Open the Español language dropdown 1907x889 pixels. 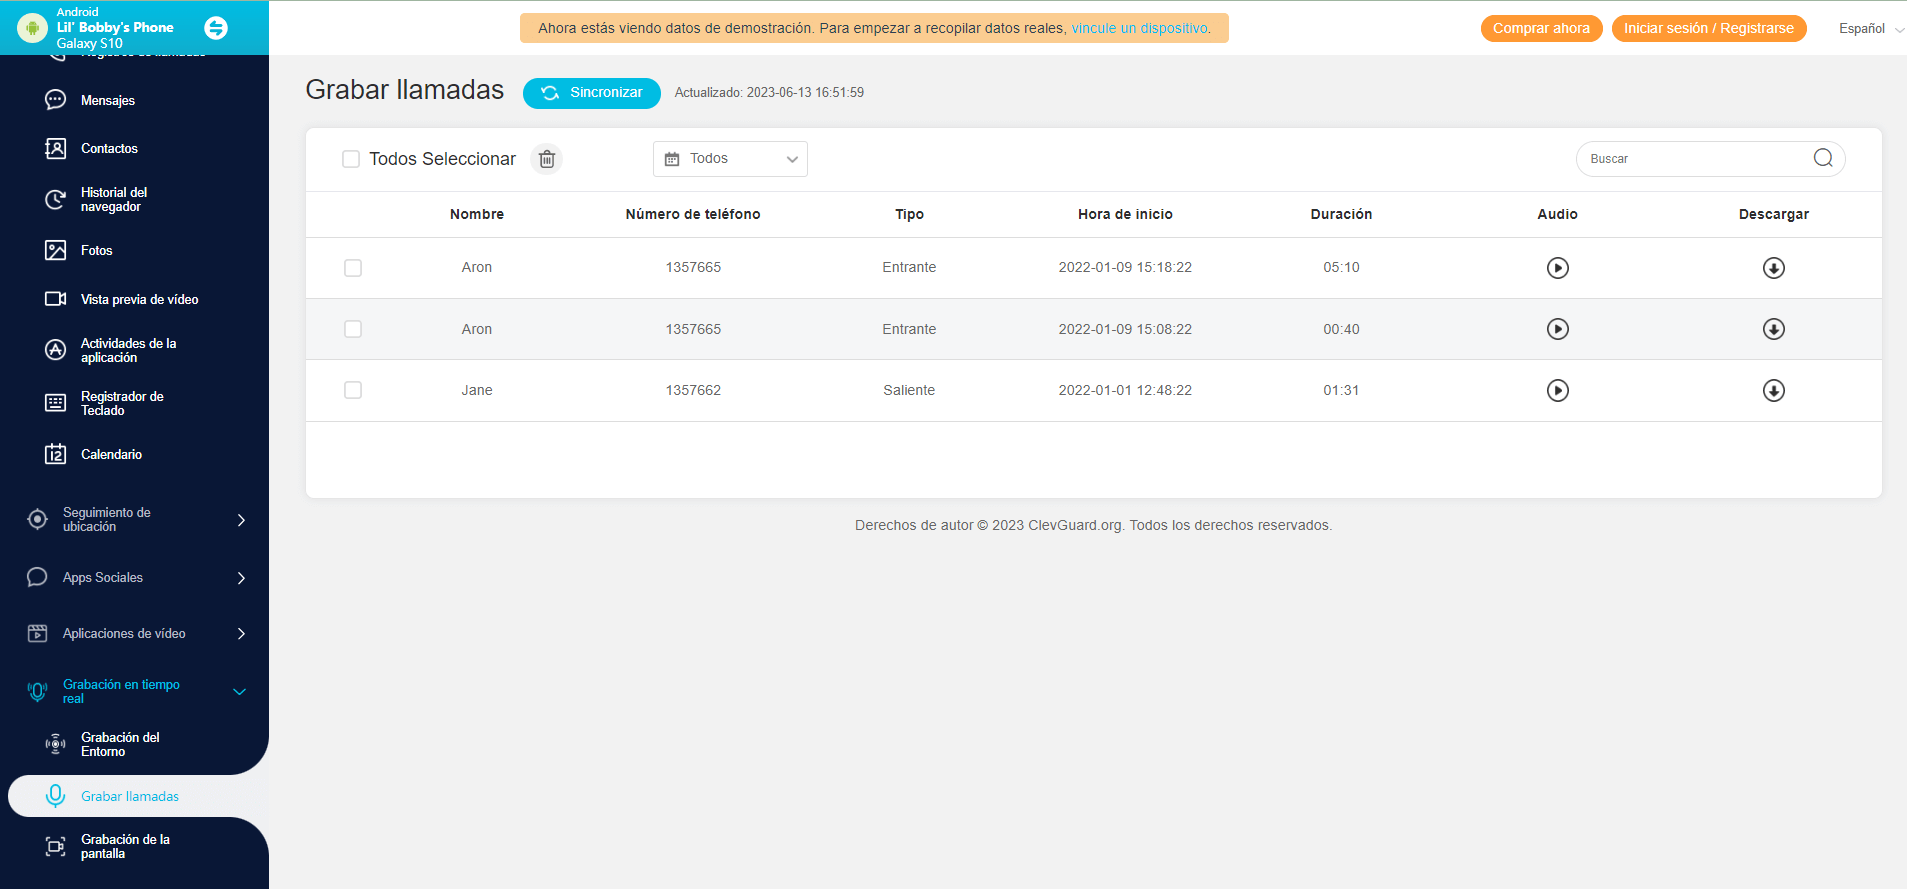pos(1870,28)
